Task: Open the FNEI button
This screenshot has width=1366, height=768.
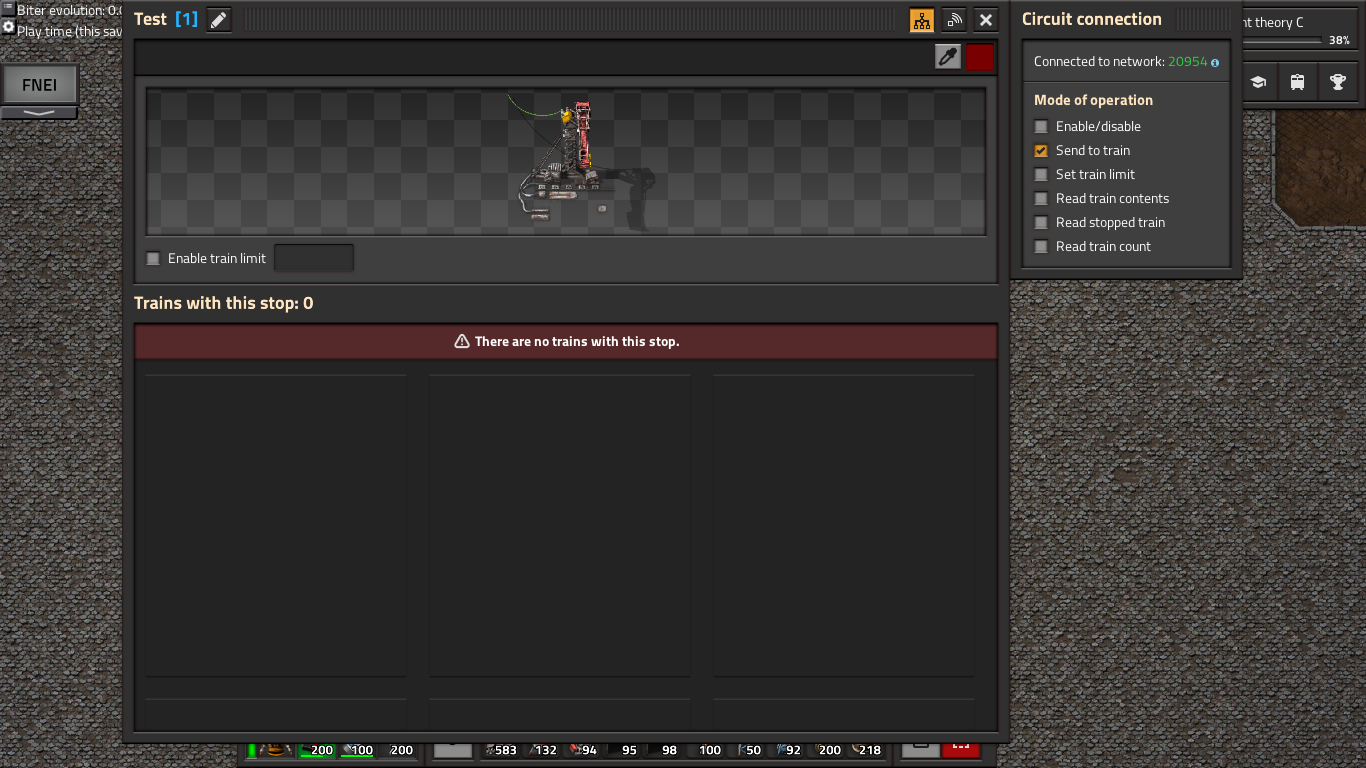Action: (39, 85)
